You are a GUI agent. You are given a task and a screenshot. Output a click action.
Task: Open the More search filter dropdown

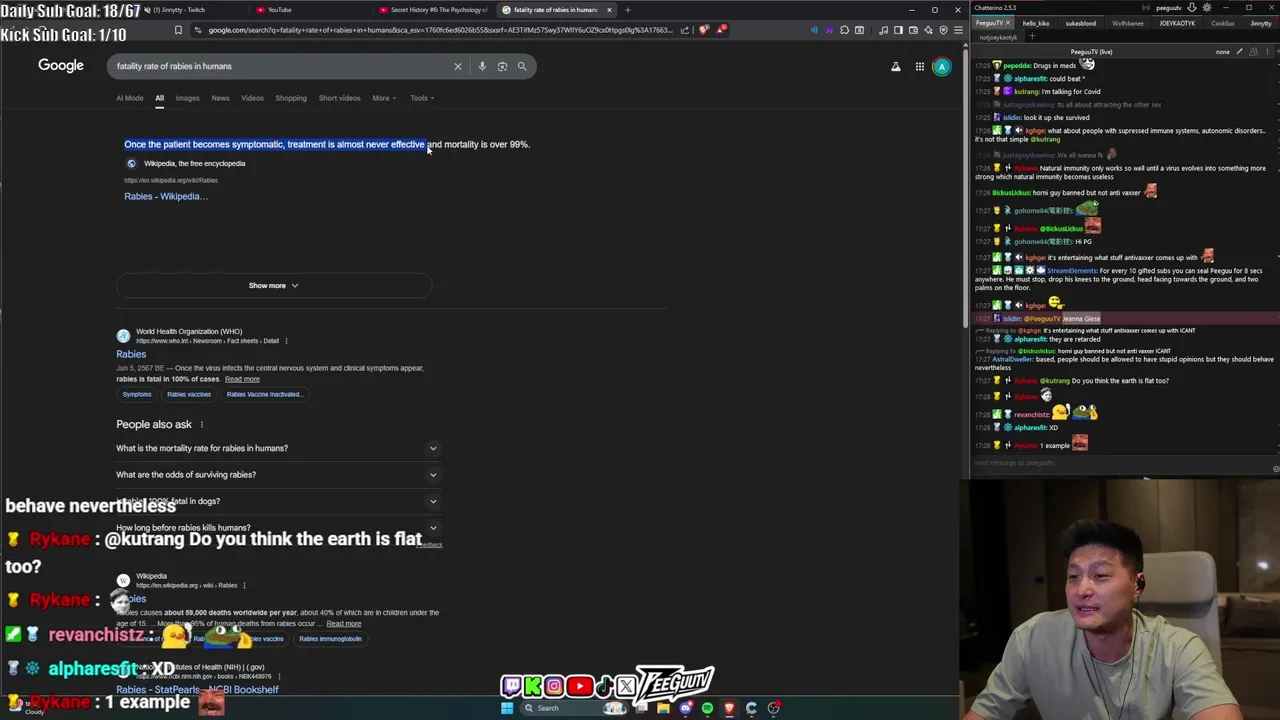pos(384,98)
